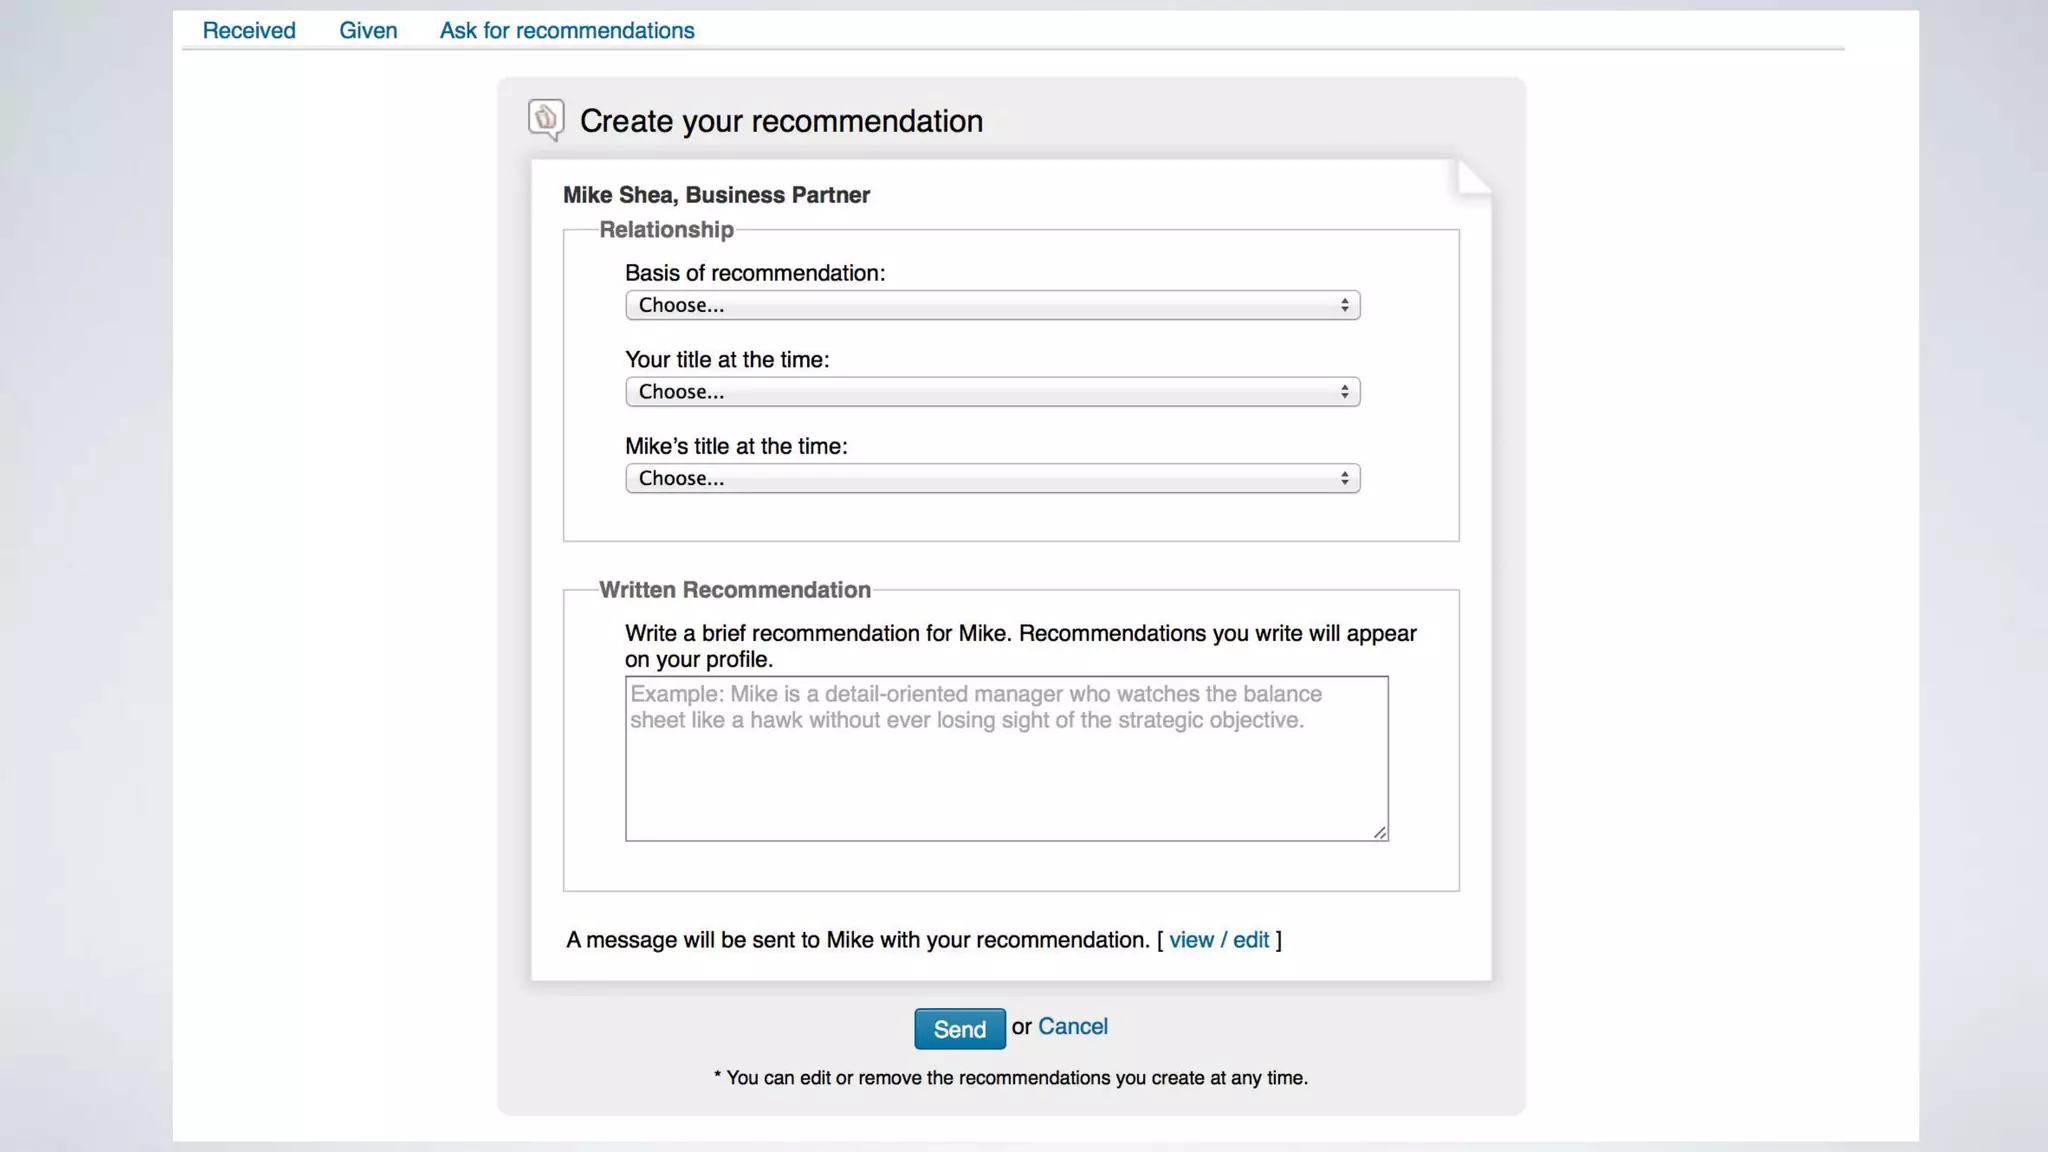The width and height of the screenshot is (2048, 1152).
Task: Click the Basis of recommendation dropdown arrows
Action: [x=1344, y=305]
